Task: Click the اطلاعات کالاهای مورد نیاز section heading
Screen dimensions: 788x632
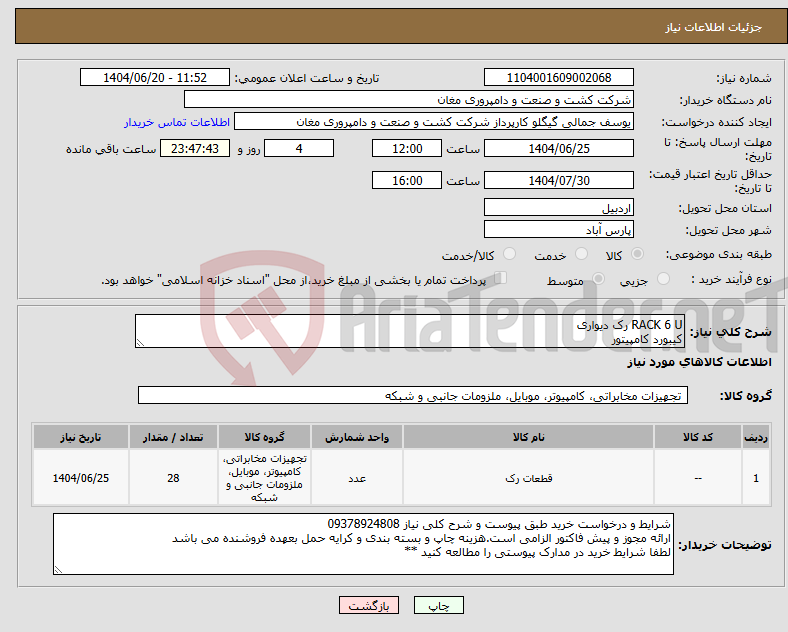Action: click(x=699, y=362)
